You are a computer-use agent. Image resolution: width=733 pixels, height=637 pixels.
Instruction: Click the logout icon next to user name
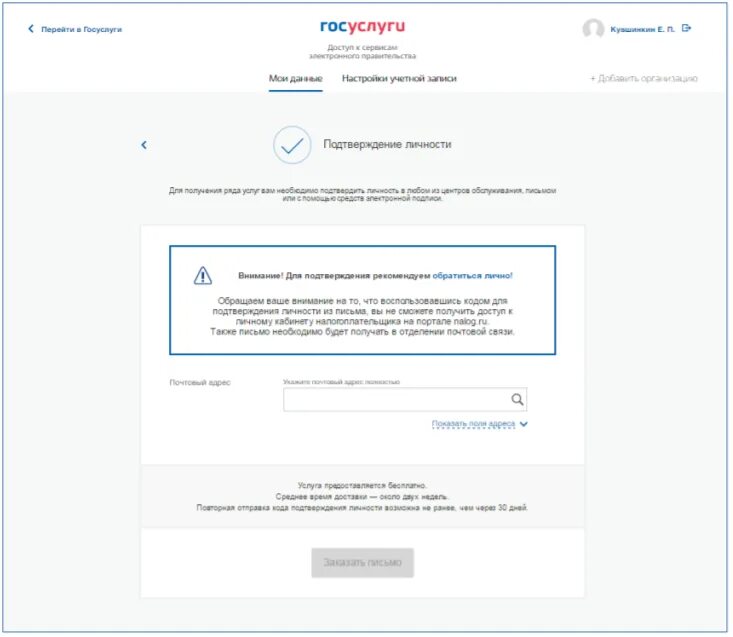pyautogui.click(x=686, y=29)
